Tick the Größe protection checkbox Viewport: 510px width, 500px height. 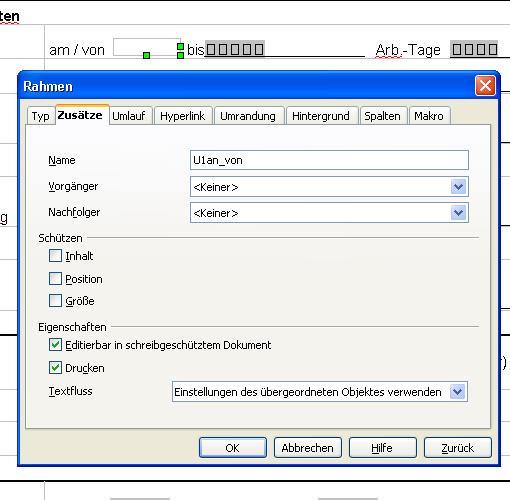coord(55,301)
